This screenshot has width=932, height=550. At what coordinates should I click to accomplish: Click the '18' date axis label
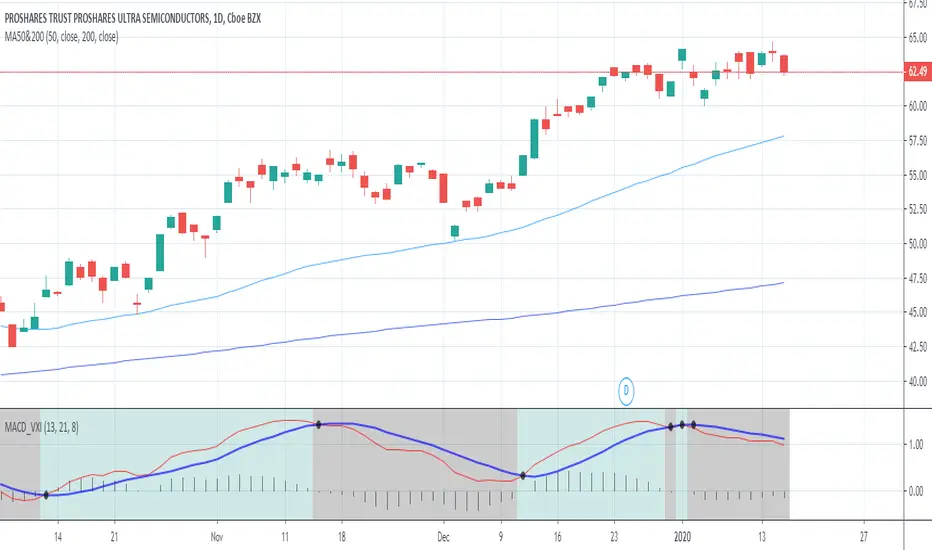[x=341, y=537]
